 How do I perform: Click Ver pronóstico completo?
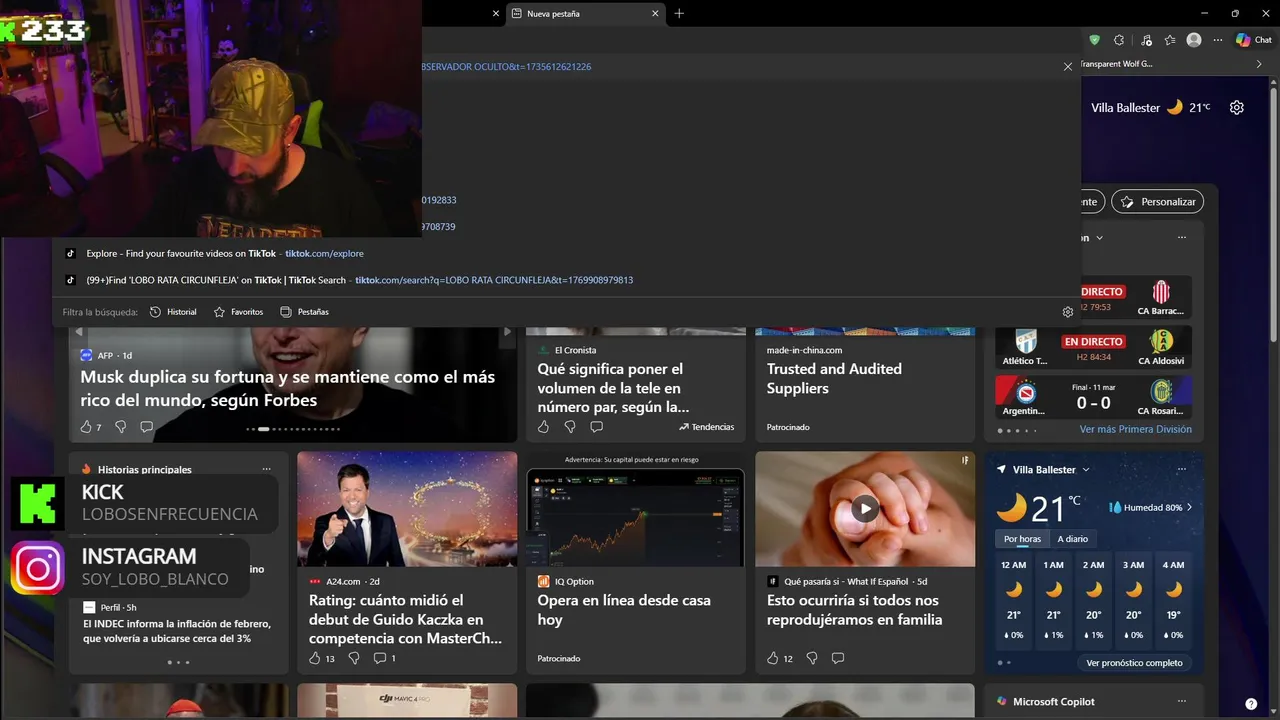click(x=1134, y=663)
